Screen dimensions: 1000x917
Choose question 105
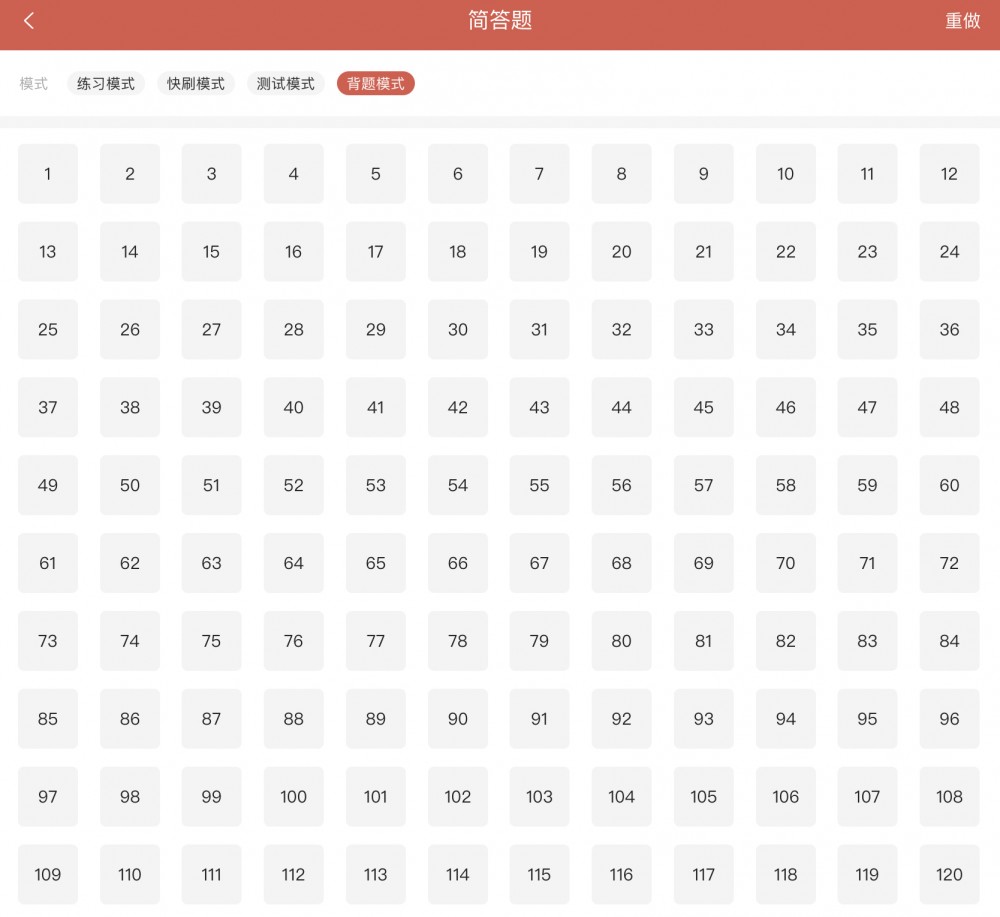tap(703, 796)
